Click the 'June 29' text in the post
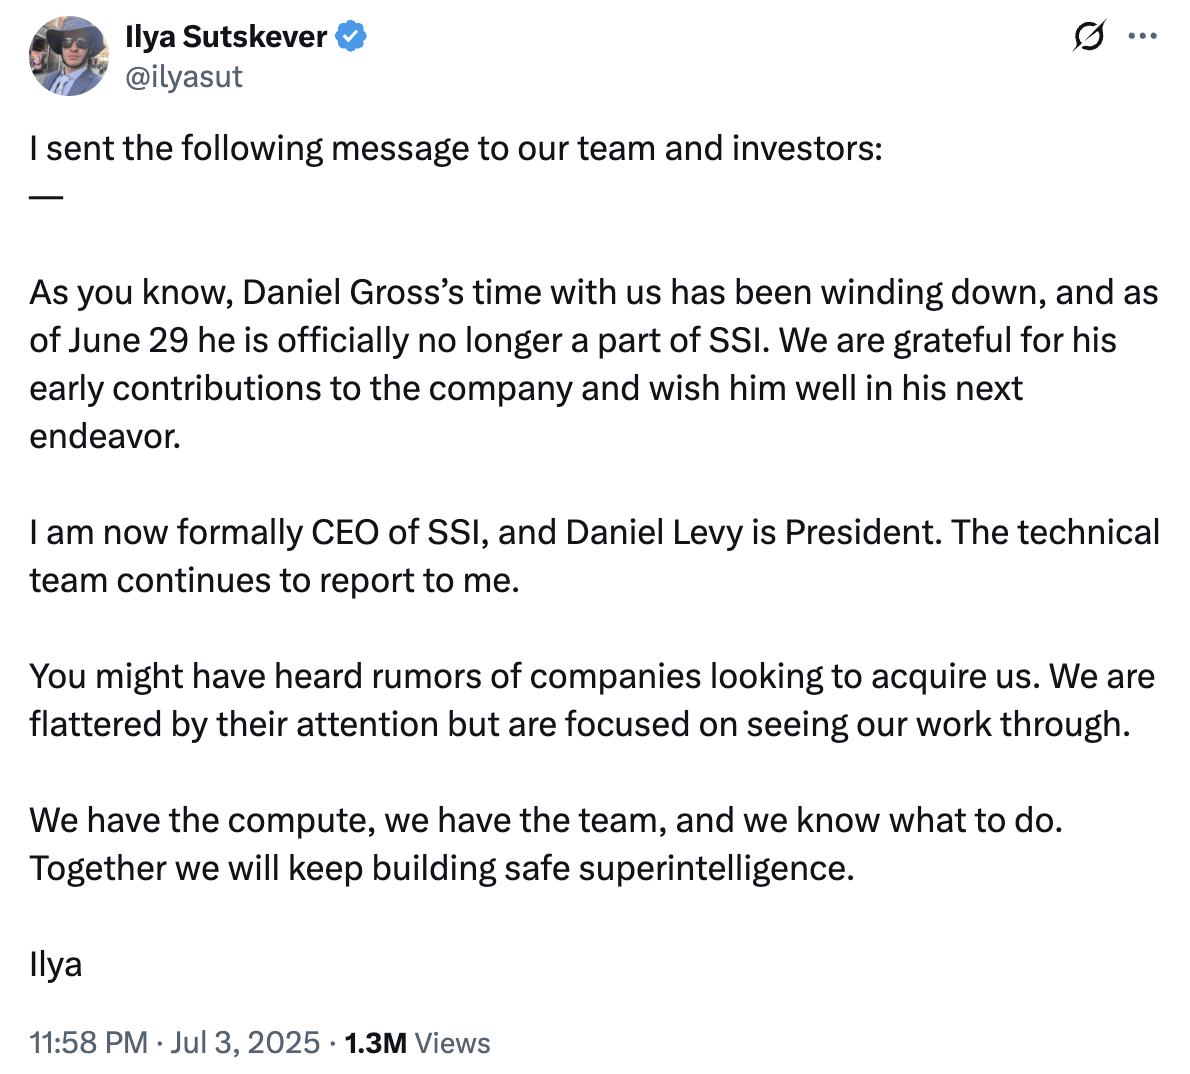This screenshot has height=1074, width=1190. [128, 340]
